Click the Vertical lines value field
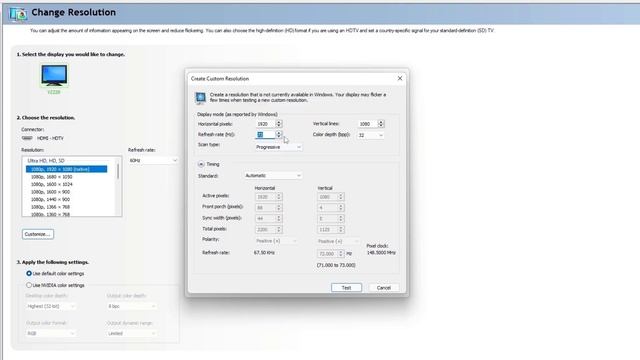The width and height of the screenshot is (640, 360). coord(367,124)
